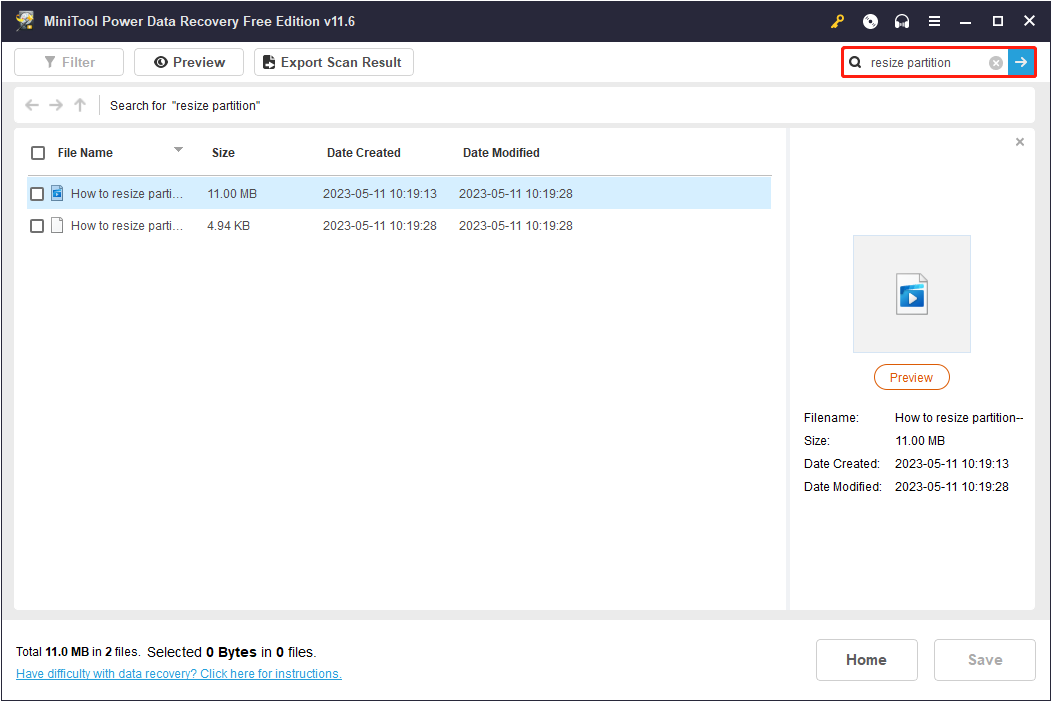
Task: Click the Date Modified value in details panel
Action: click(952, 487)
